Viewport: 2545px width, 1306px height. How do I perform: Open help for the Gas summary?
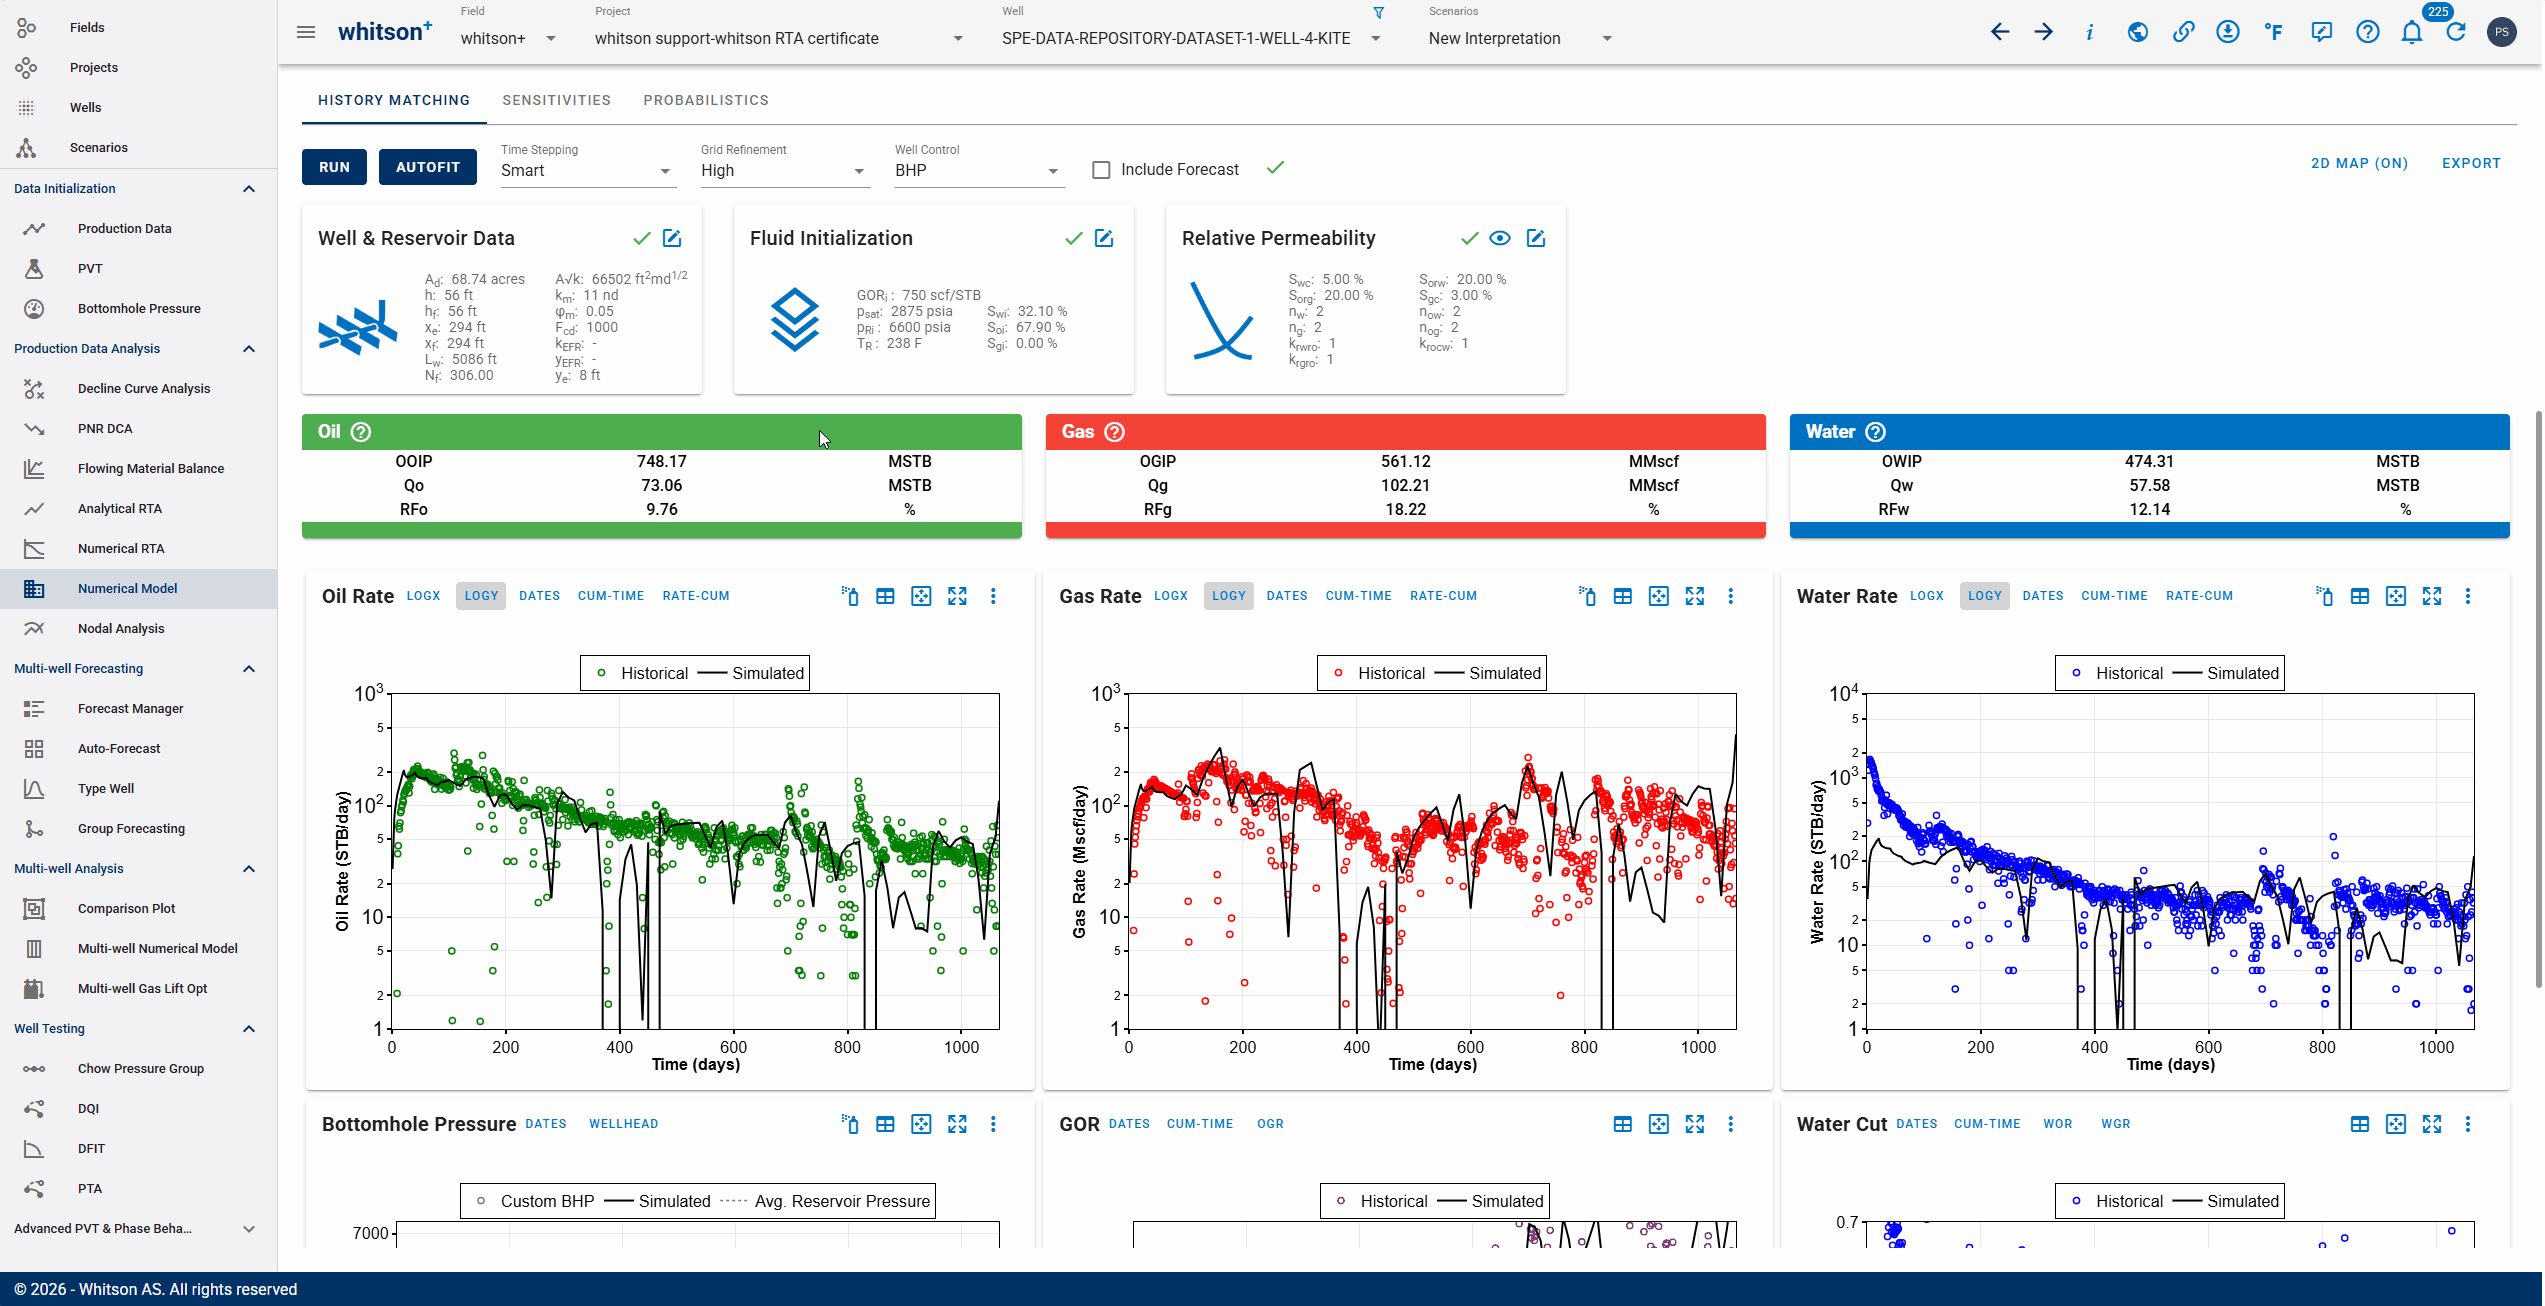coord(1115,432)
